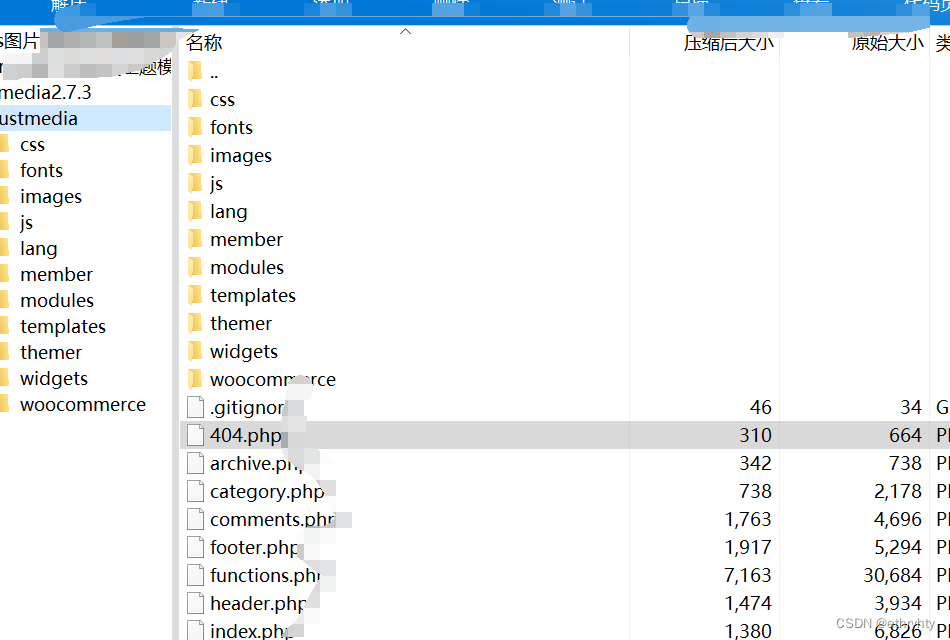Select themer in the left sidebar
Viewport: 950px width, 640px height.
pos(50,352)
